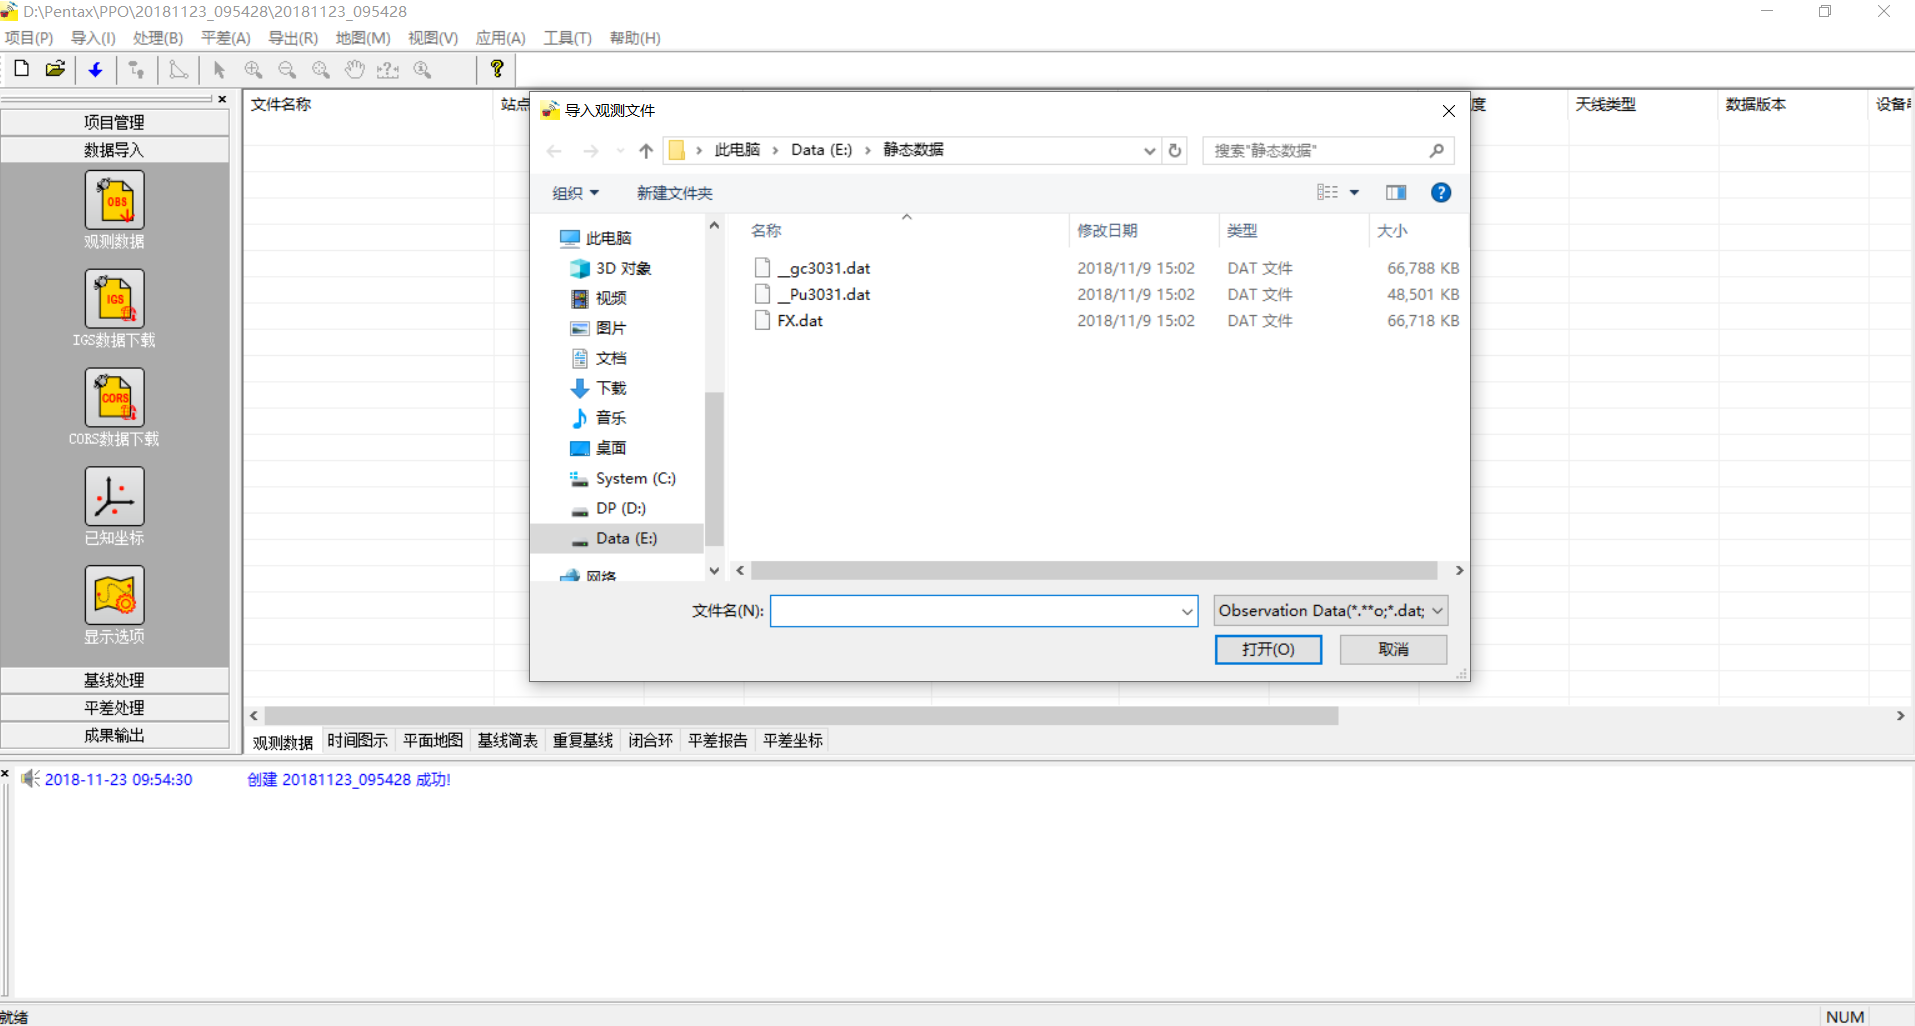
Task: Toggle the preview pane button in dialog
Action: (1395, 193)
